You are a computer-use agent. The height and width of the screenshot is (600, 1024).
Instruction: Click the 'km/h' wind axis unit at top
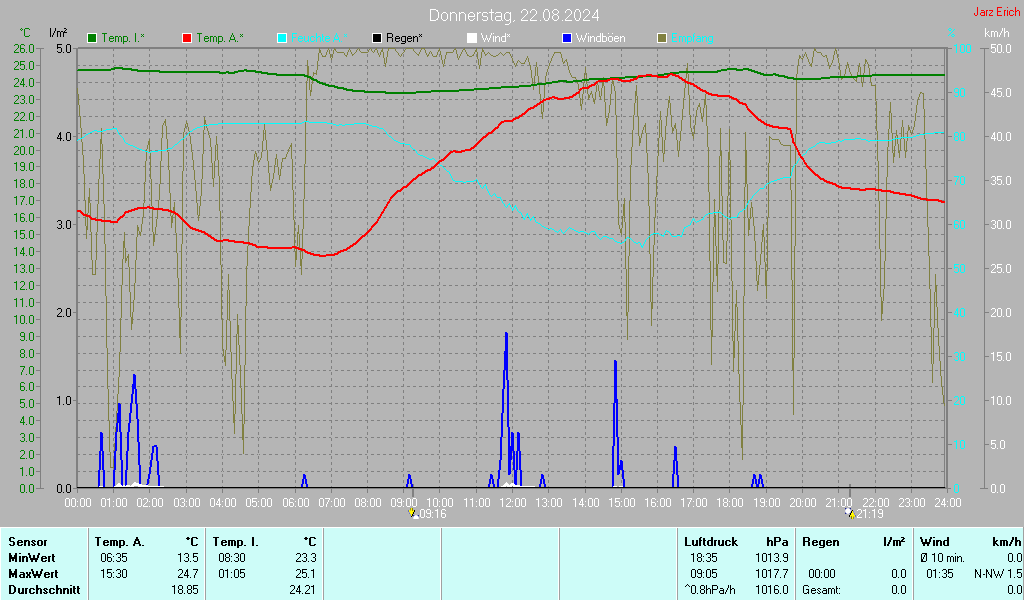click(x=997, y=33)
